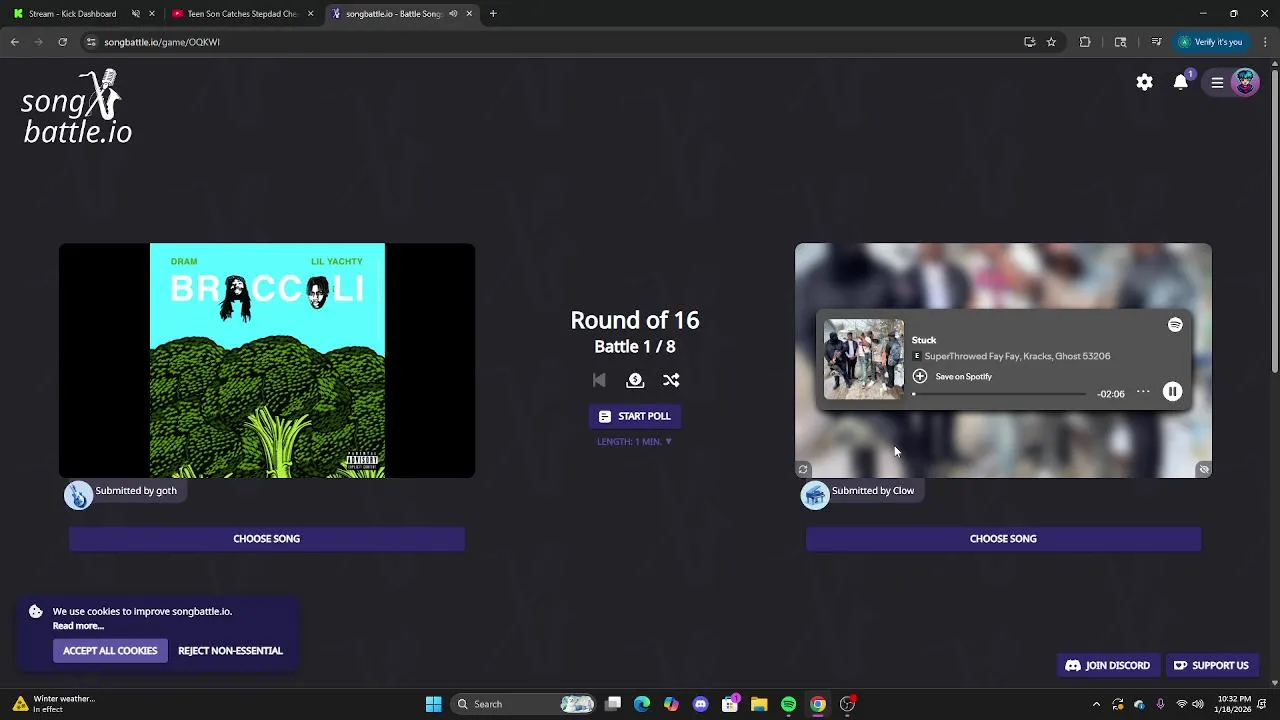Open the clock showing 10:32 PM

pos(1234,704)
